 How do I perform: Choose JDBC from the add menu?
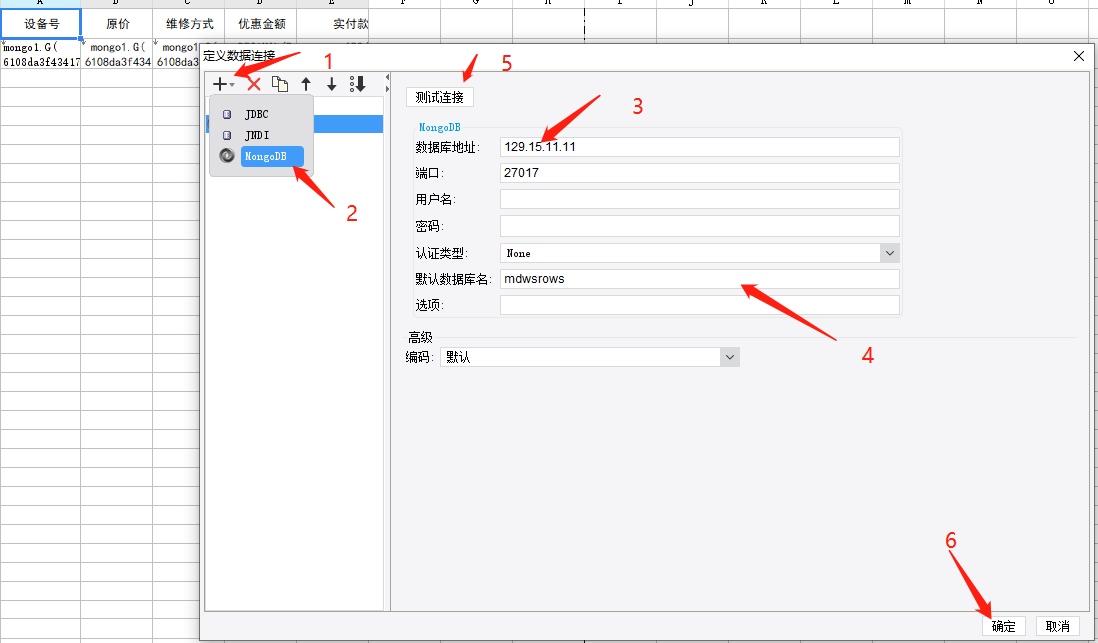[x=256, y=114]
